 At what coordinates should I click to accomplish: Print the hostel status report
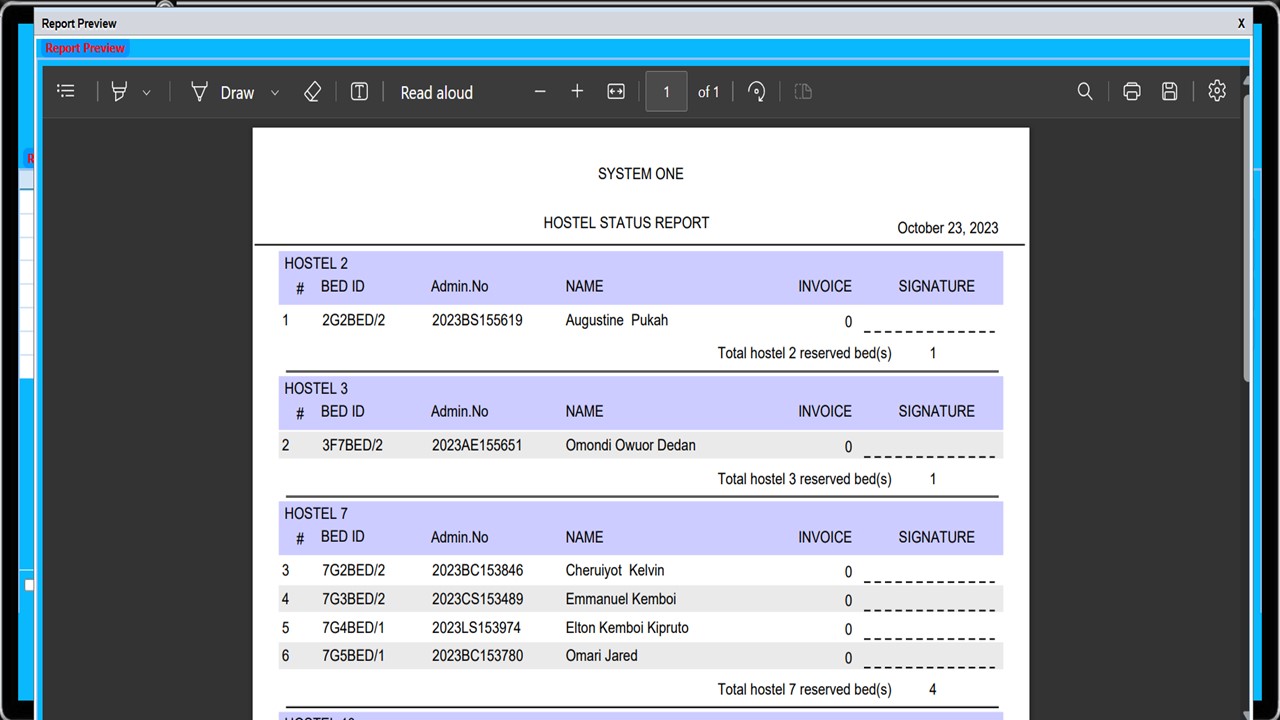1131,92
